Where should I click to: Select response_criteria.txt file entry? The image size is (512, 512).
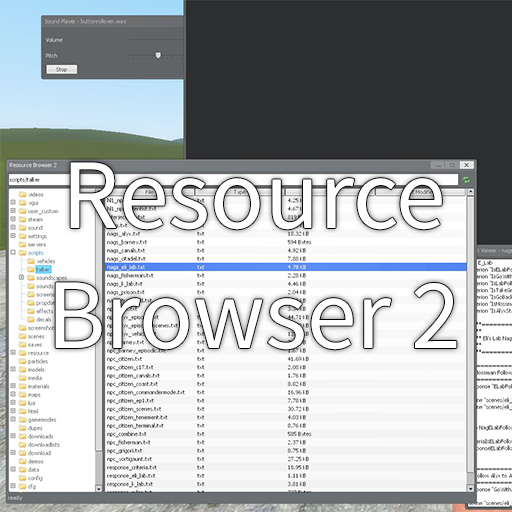(132, 467)
